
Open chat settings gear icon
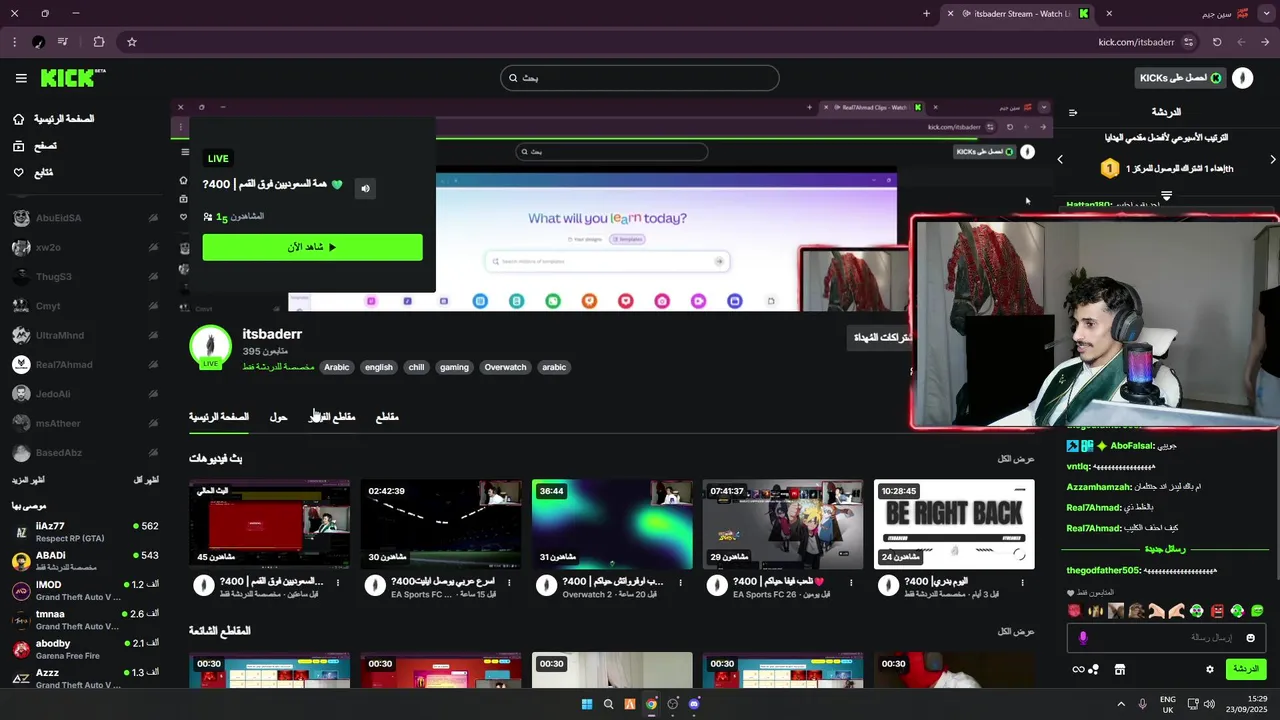pos(1210,669)
